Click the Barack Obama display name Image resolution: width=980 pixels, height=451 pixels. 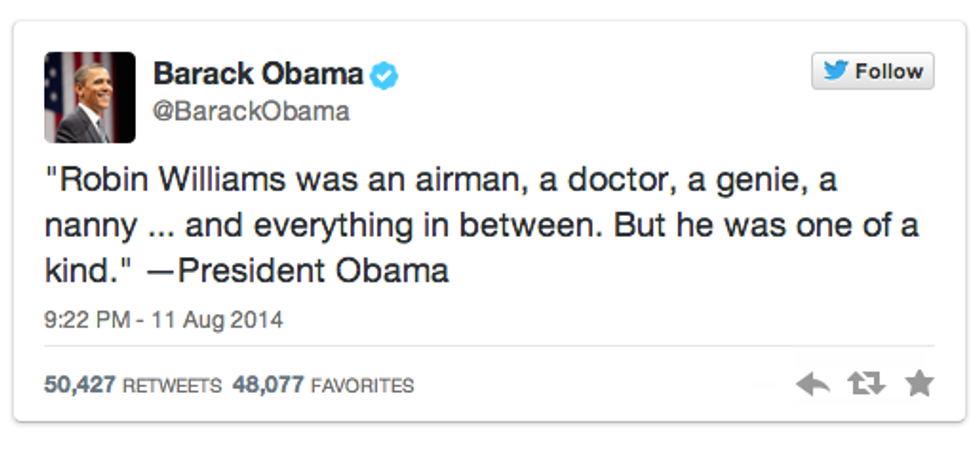tap(257, 73)
